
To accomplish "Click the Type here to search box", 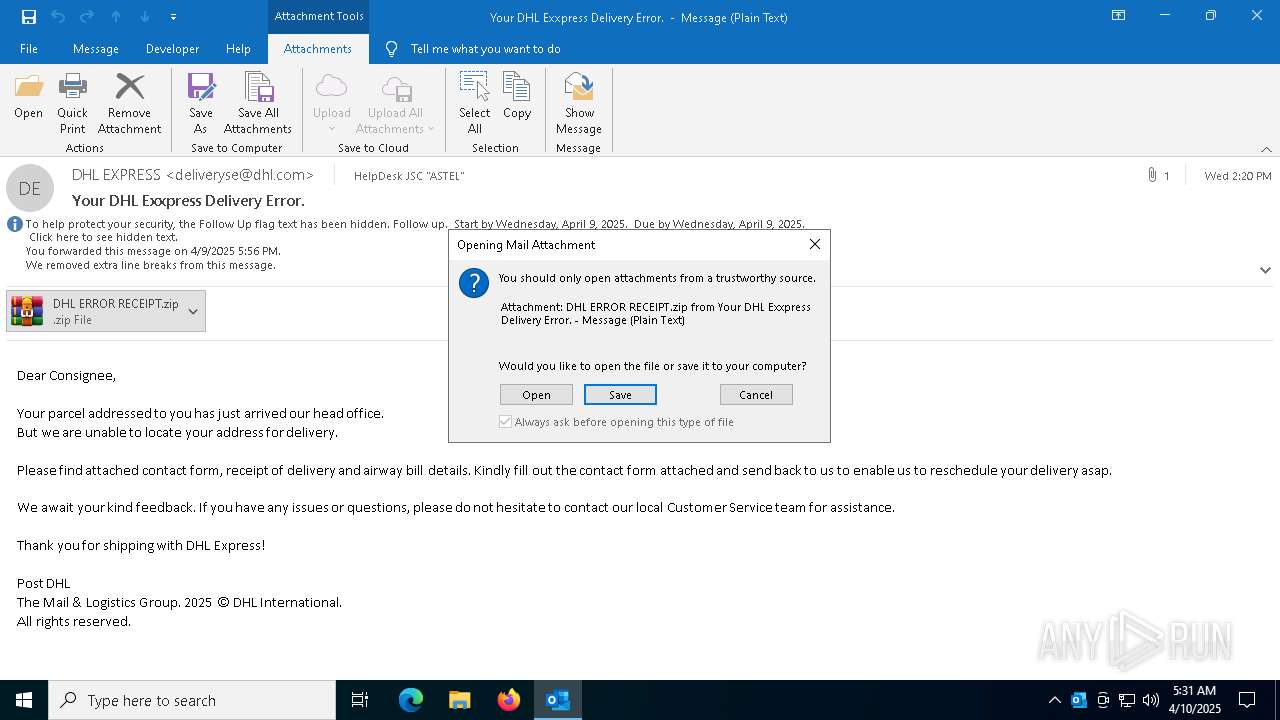I will tap(192, 700).
